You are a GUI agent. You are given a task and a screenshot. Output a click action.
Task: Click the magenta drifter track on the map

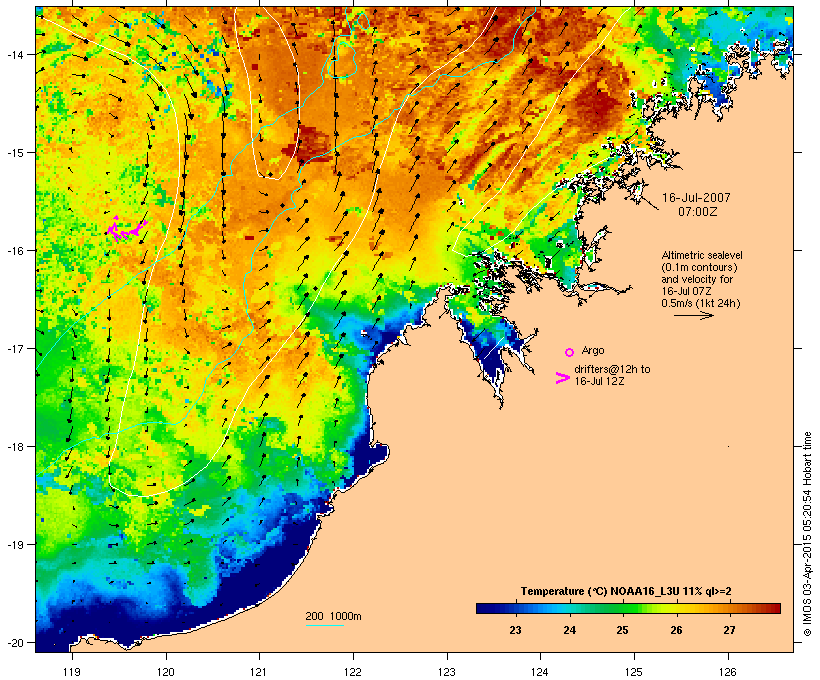coord(126,228)
